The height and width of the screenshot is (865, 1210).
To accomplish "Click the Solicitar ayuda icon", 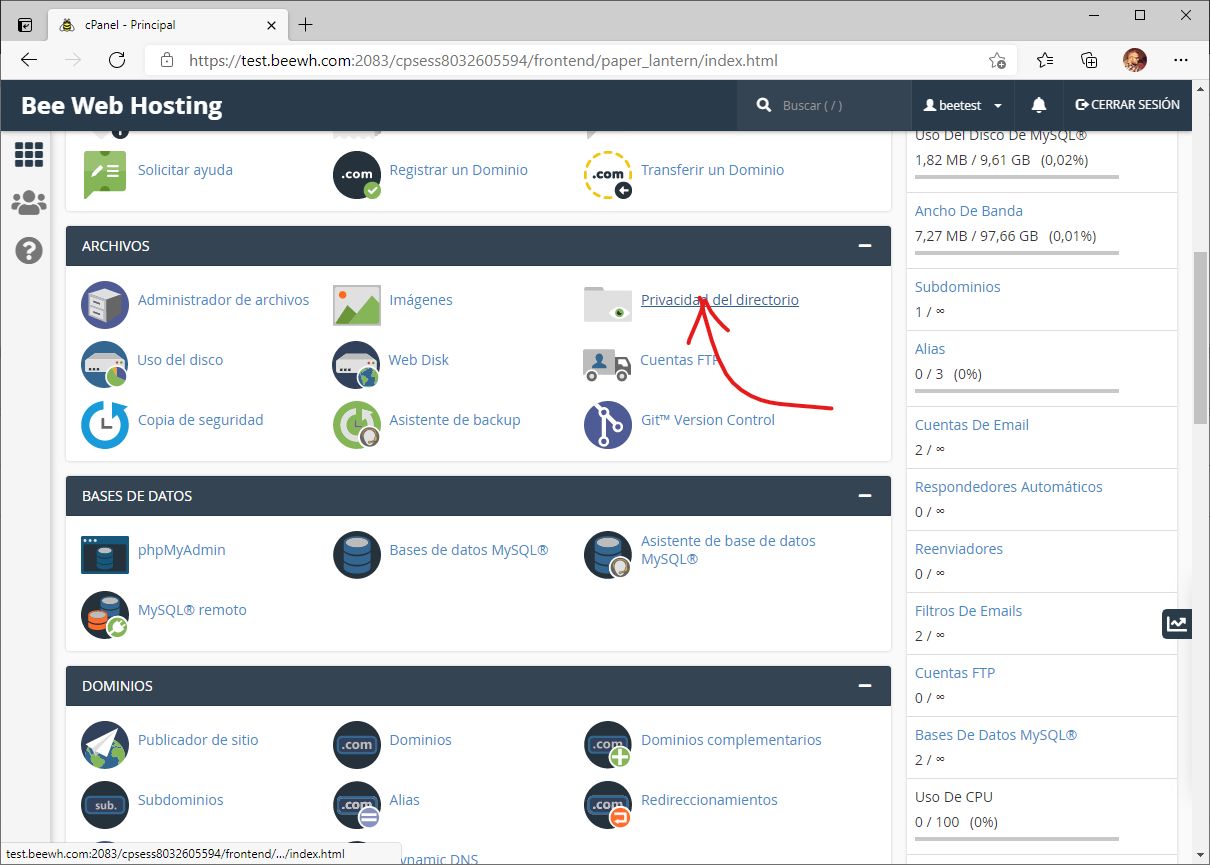I will click(x=105, y=175).
